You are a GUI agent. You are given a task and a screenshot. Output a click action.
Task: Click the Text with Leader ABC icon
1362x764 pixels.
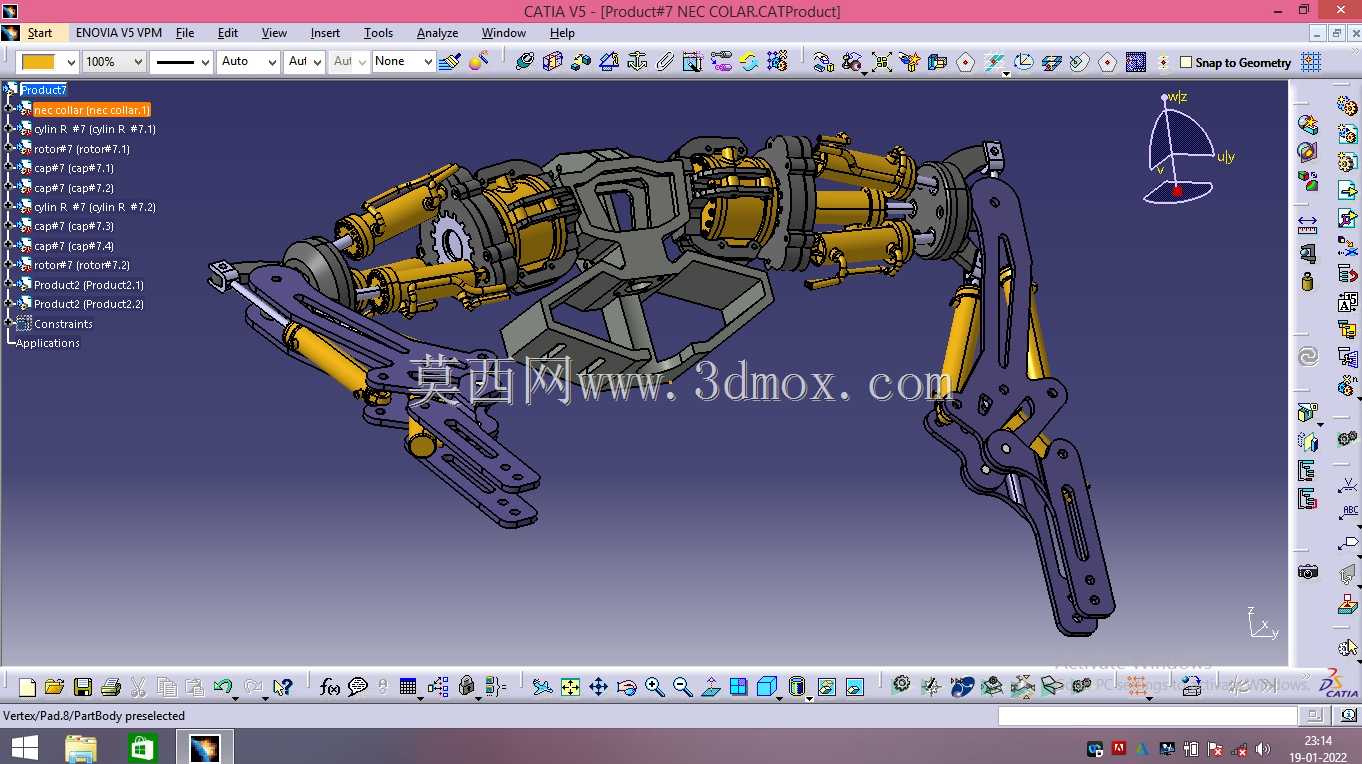pyautogui.click(x=1348, y=514)
